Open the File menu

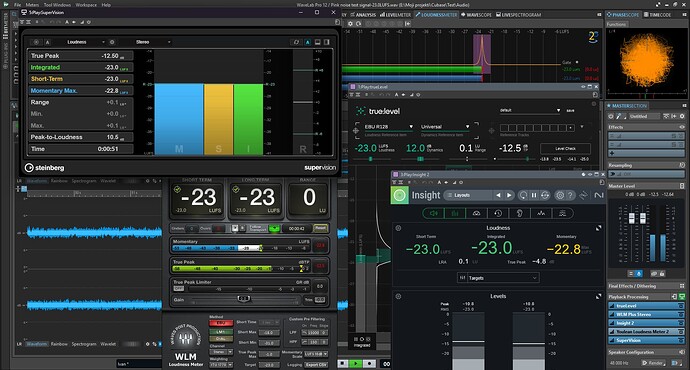coord(18,5)
